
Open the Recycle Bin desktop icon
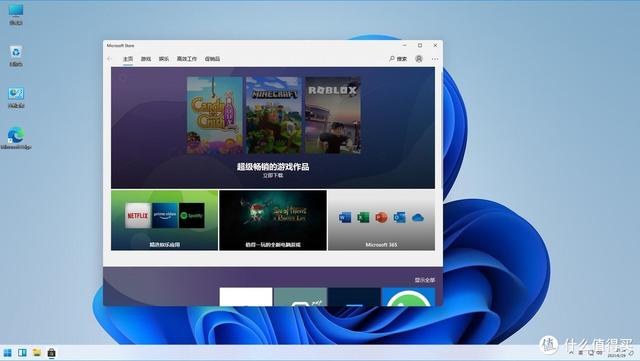(16, 56)
